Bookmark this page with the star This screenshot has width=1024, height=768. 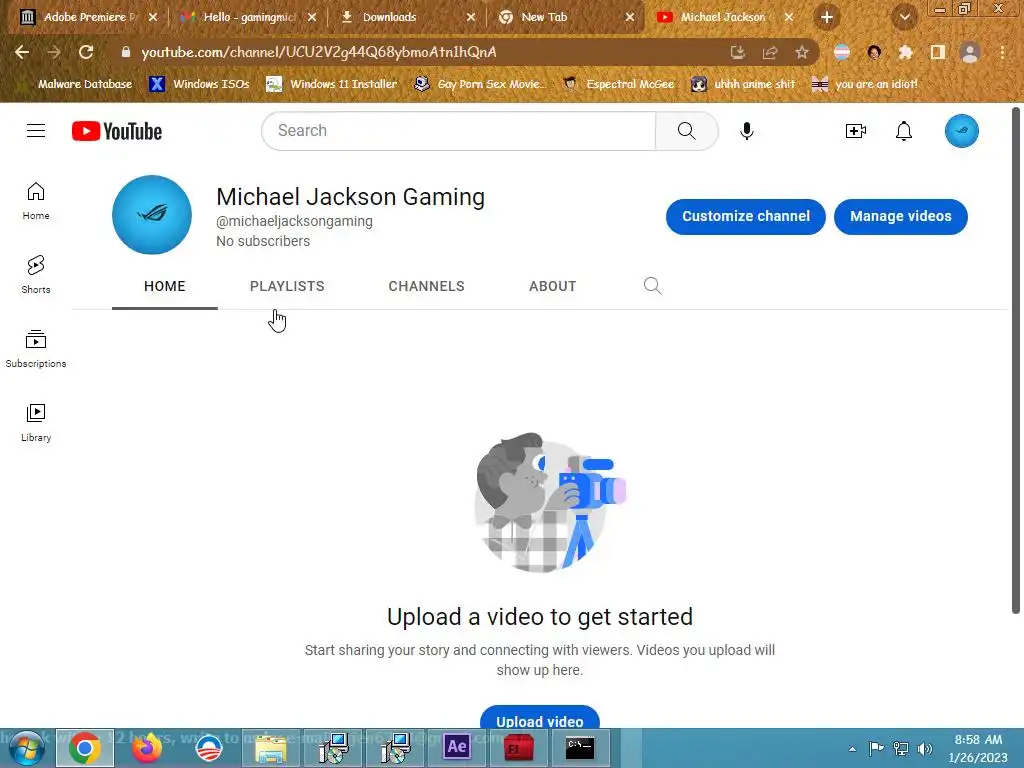tap(802, 52)
